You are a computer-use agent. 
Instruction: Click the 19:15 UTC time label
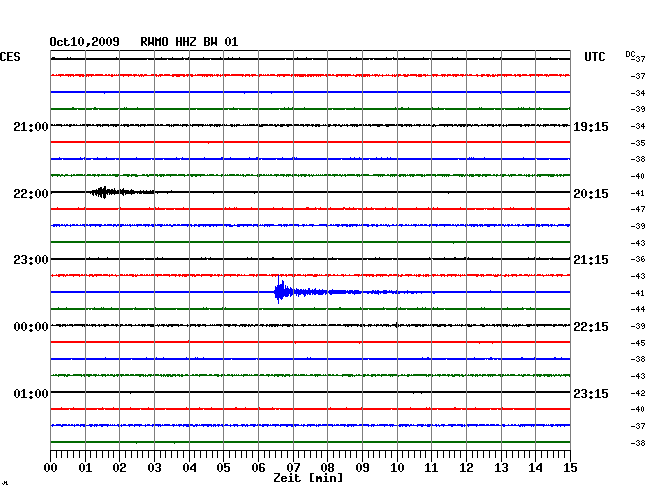coord(591,126)
